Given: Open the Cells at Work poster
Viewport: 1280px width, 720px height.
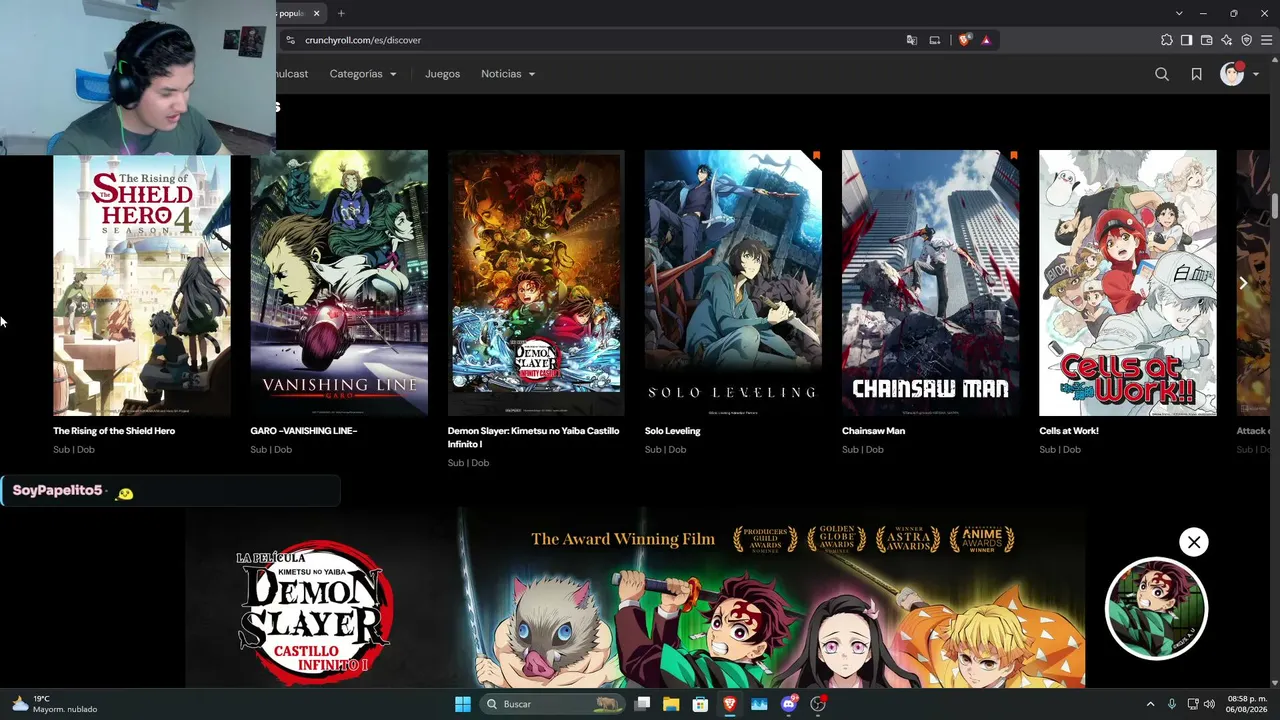Looking at the screenshot, I should click(x=1128, y=283).
